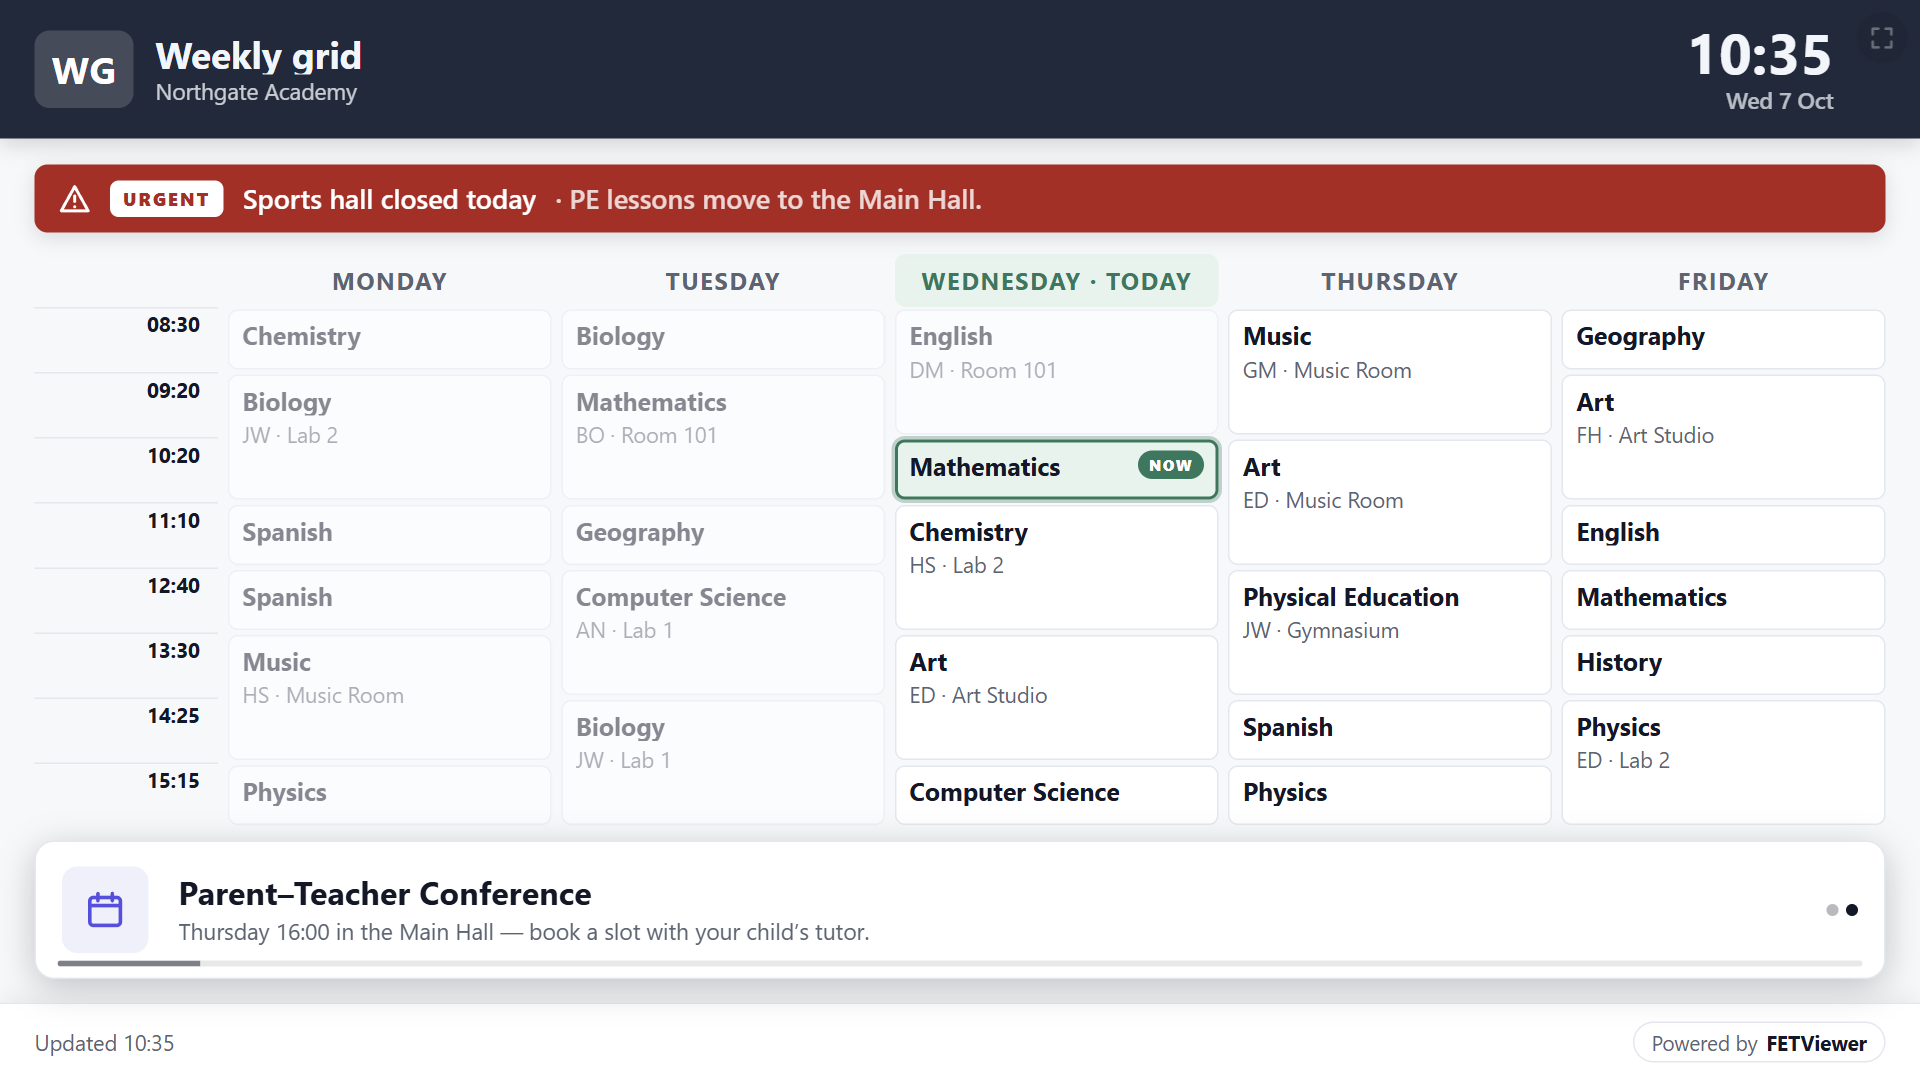
Task: Click the 'Sports hall closed today' alert text
Action: (389, 200)
